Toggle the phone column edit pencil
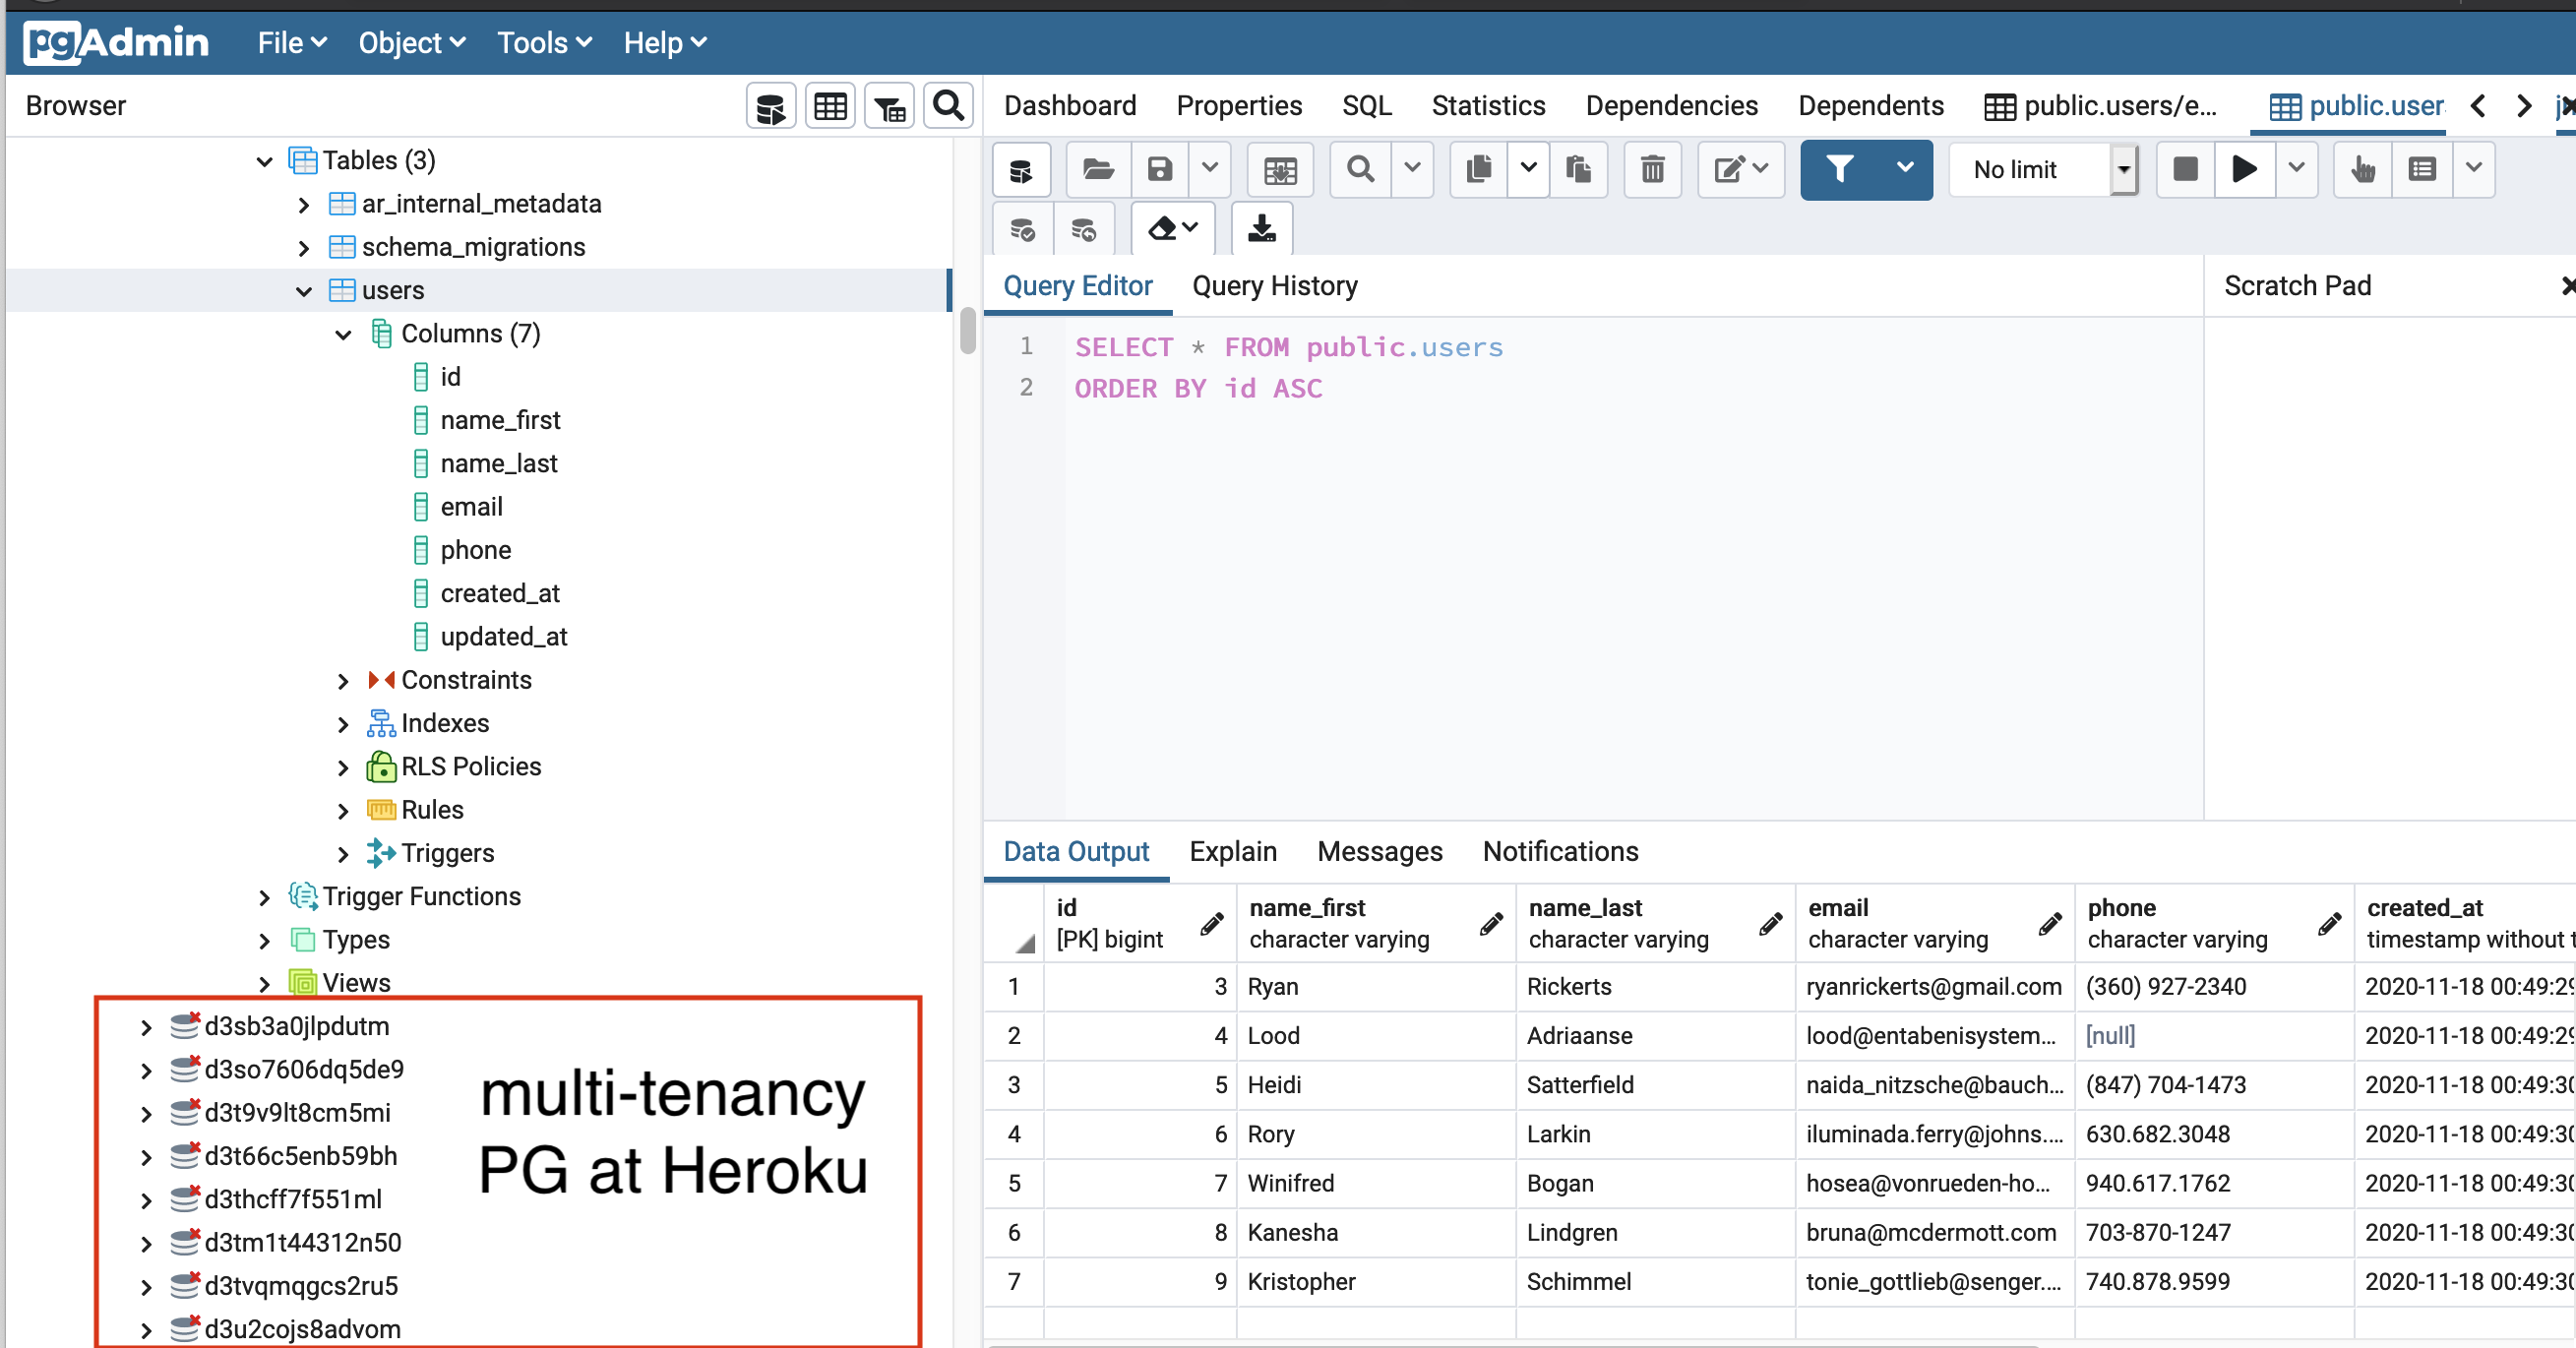This screenshot has height=1348, width=2576. pos(2329,924)
